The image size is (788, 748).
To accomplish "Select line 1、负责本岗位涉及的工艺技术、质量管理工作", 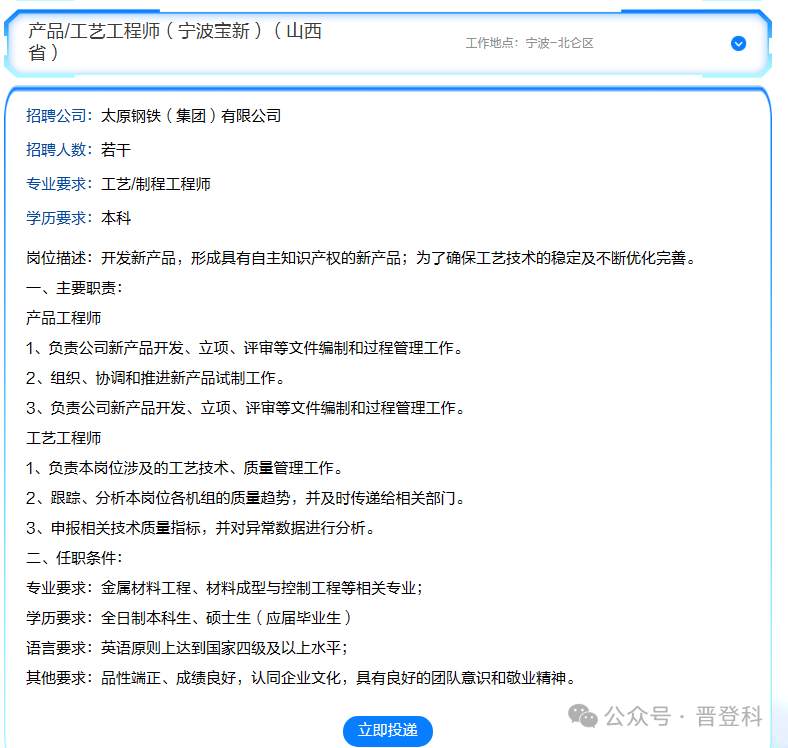I will coord(184,468).
